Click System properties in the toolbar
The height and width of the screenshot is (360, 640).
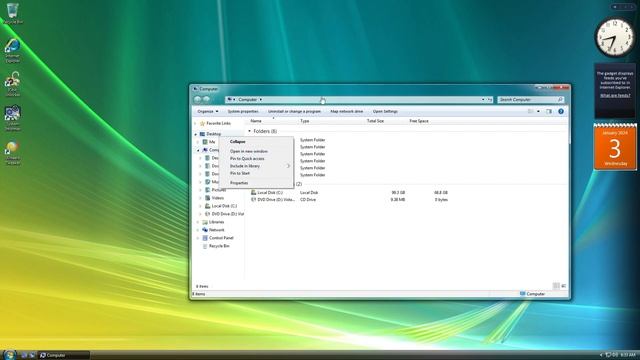click(243, 111)
